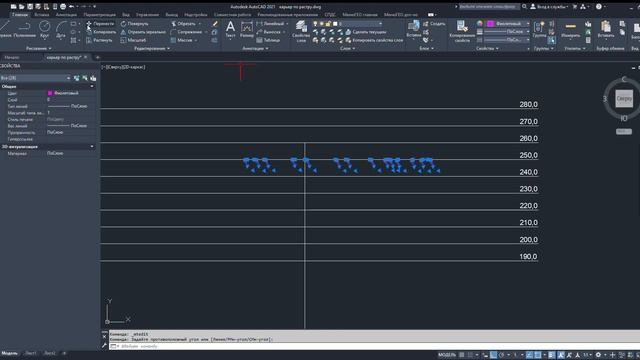Viewport: 640px width, 360px height.
Task: Click the Array (Массив) tool
Action: (x=181, y=40)
